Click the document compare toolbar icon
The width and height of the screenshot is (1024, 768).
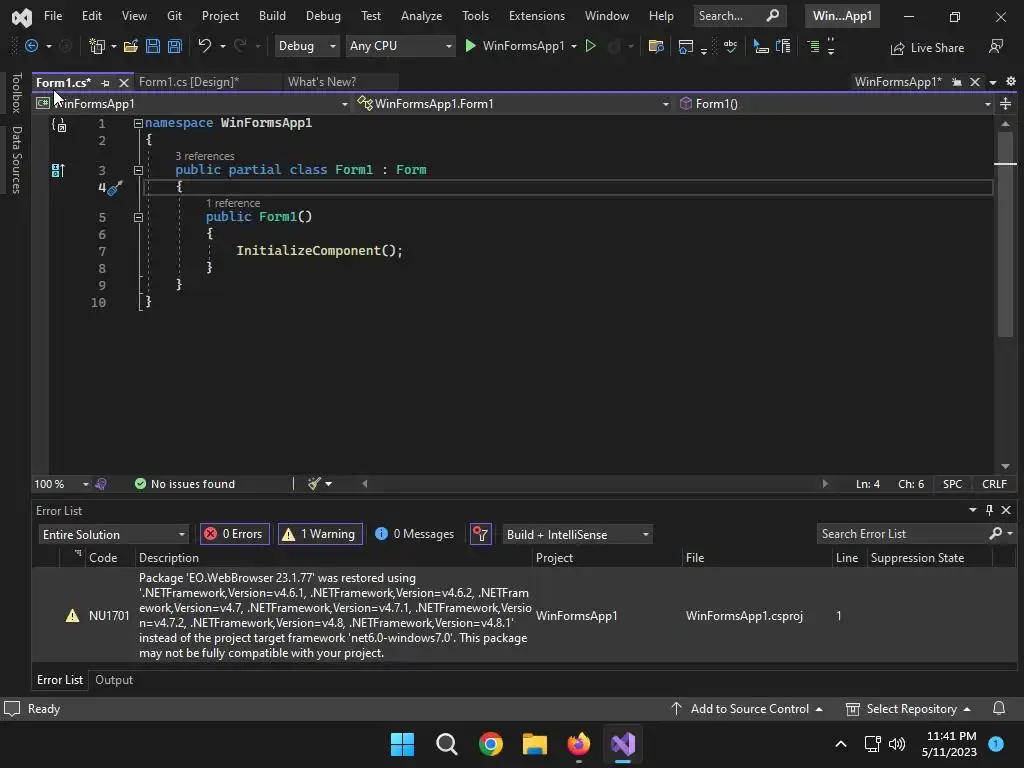pyautogui.click(x=782, y=46)
